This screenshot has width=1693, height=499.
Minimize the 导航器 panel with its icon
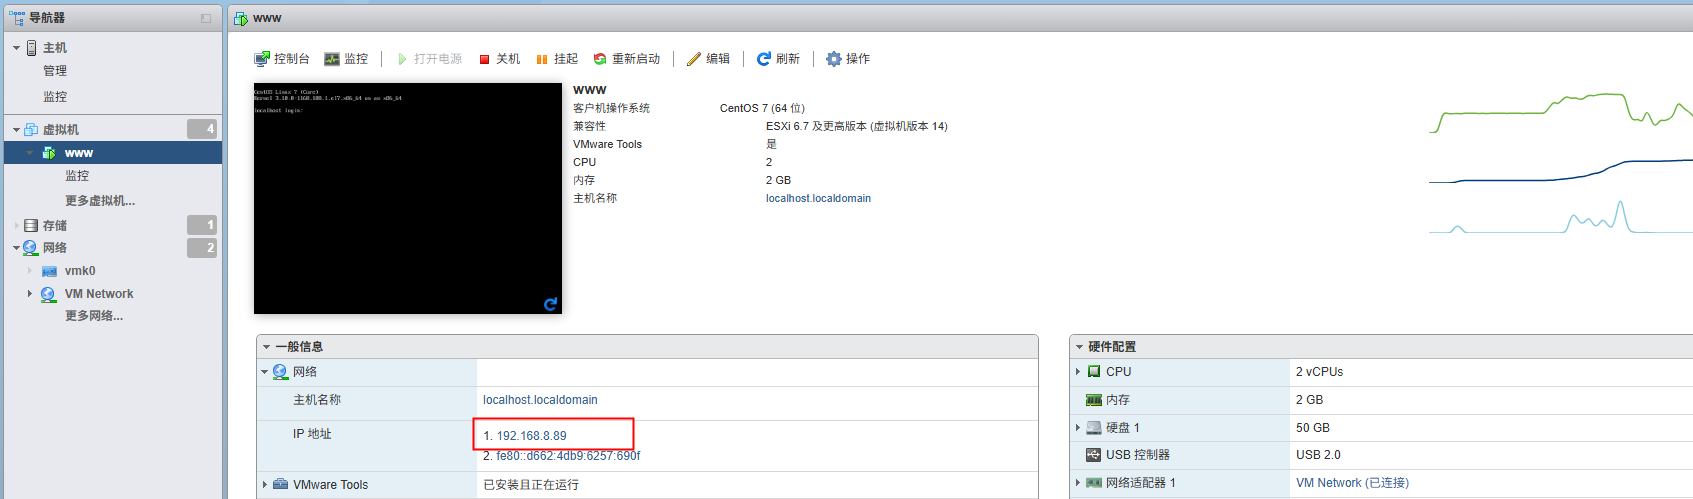[x=206, y=18]
